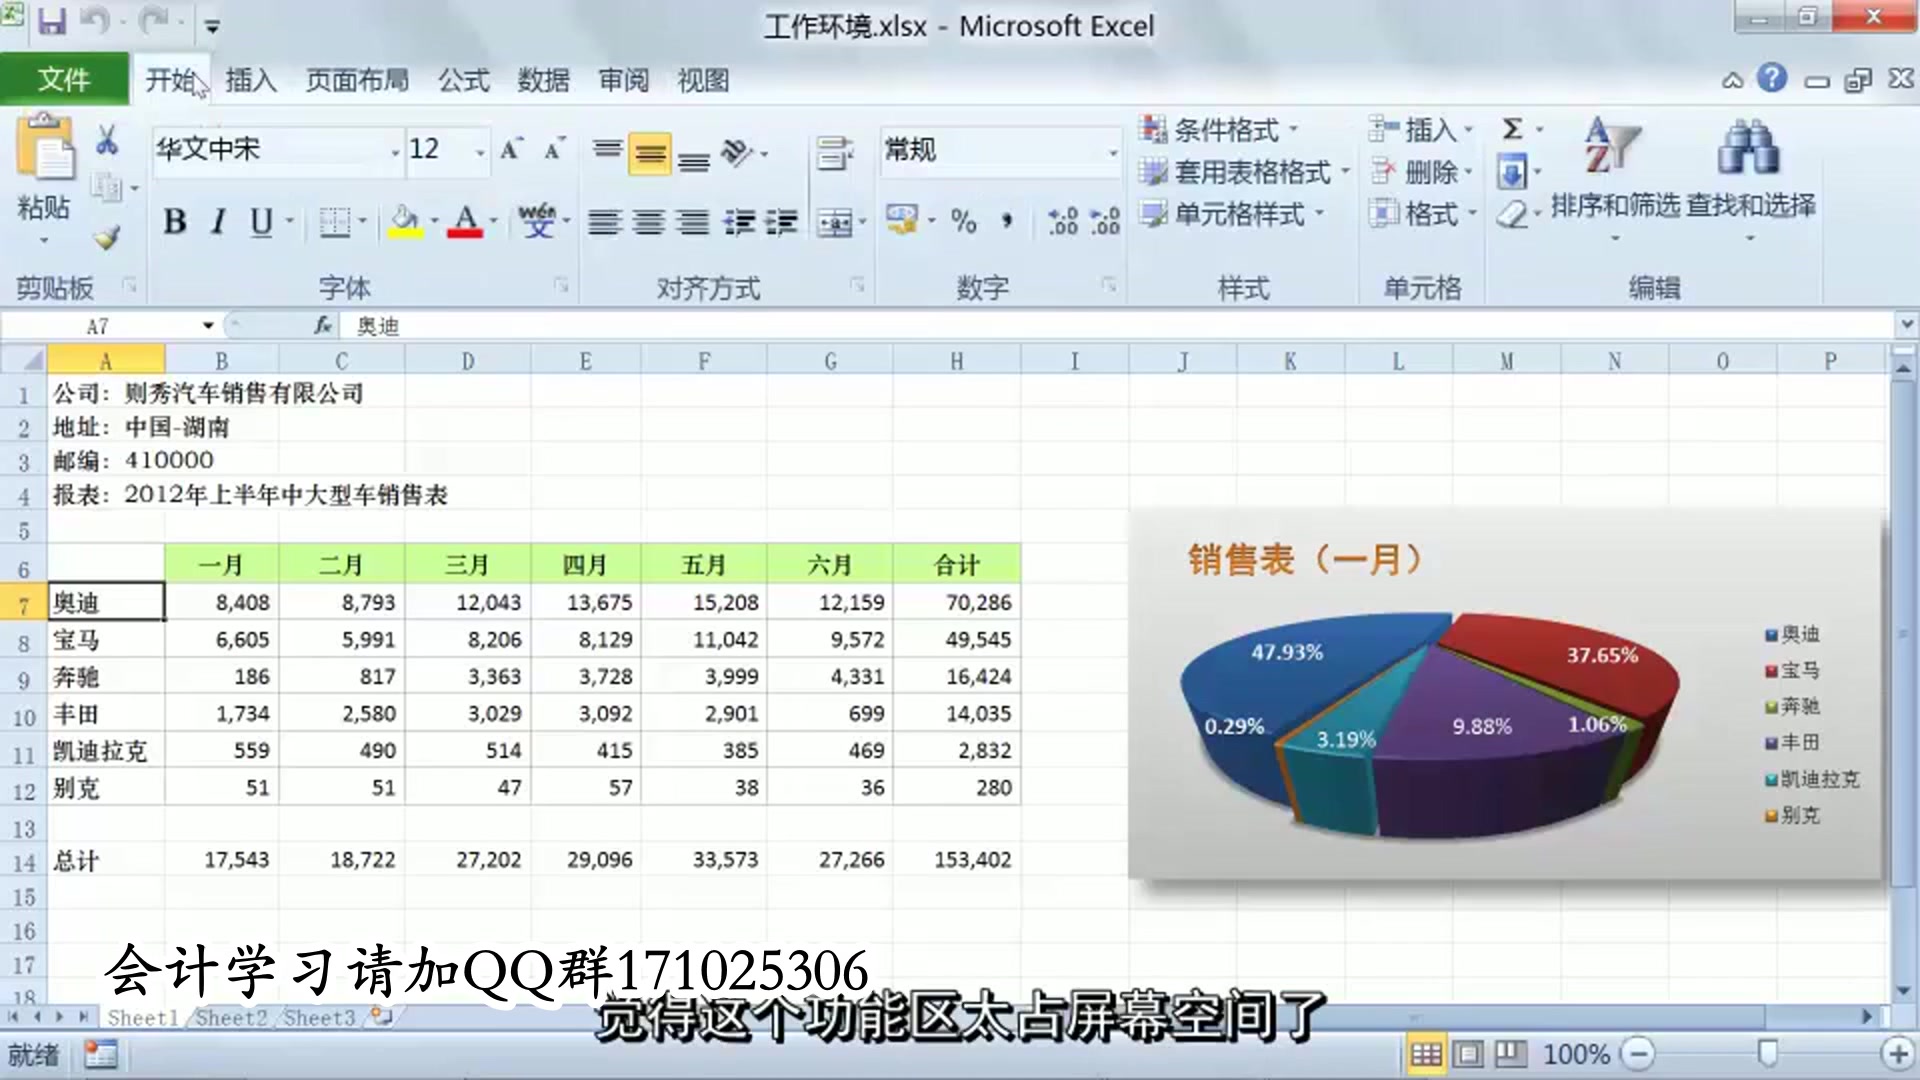Toggle italic formatting
This screenshot has height=1080, width=1920.
(218, 222)
